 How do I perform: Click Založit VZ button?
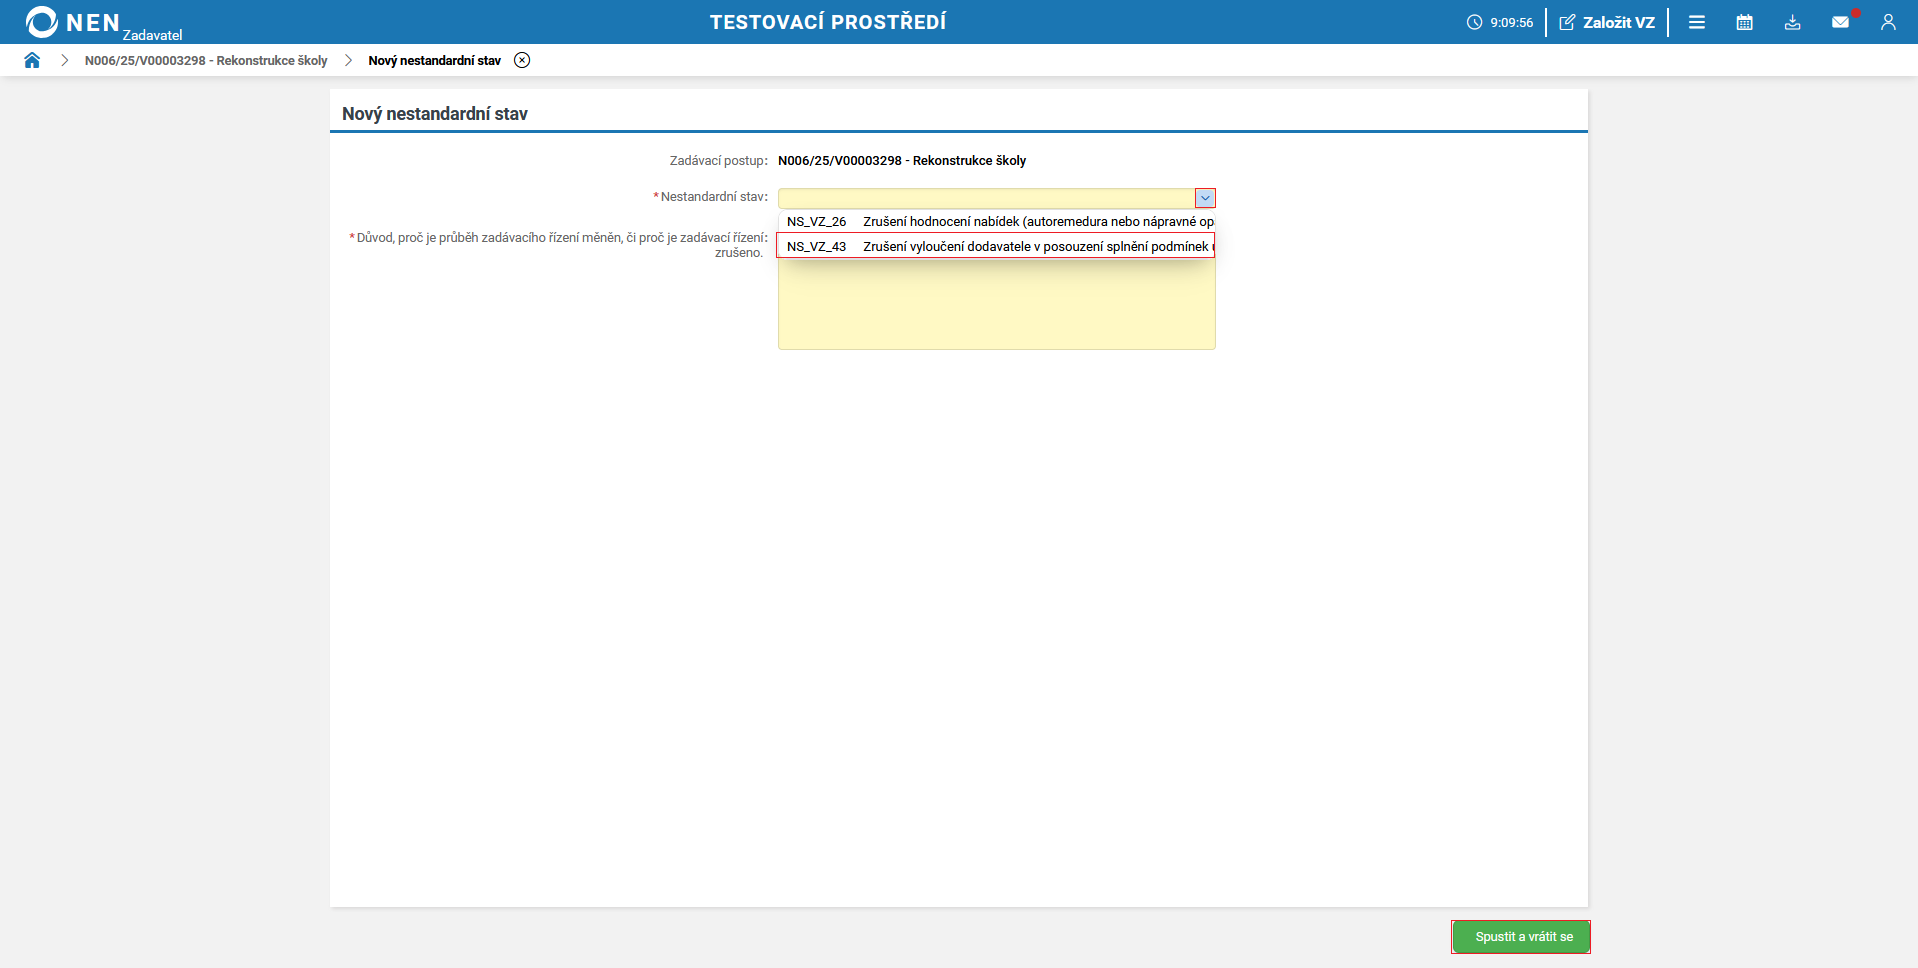1607,22
